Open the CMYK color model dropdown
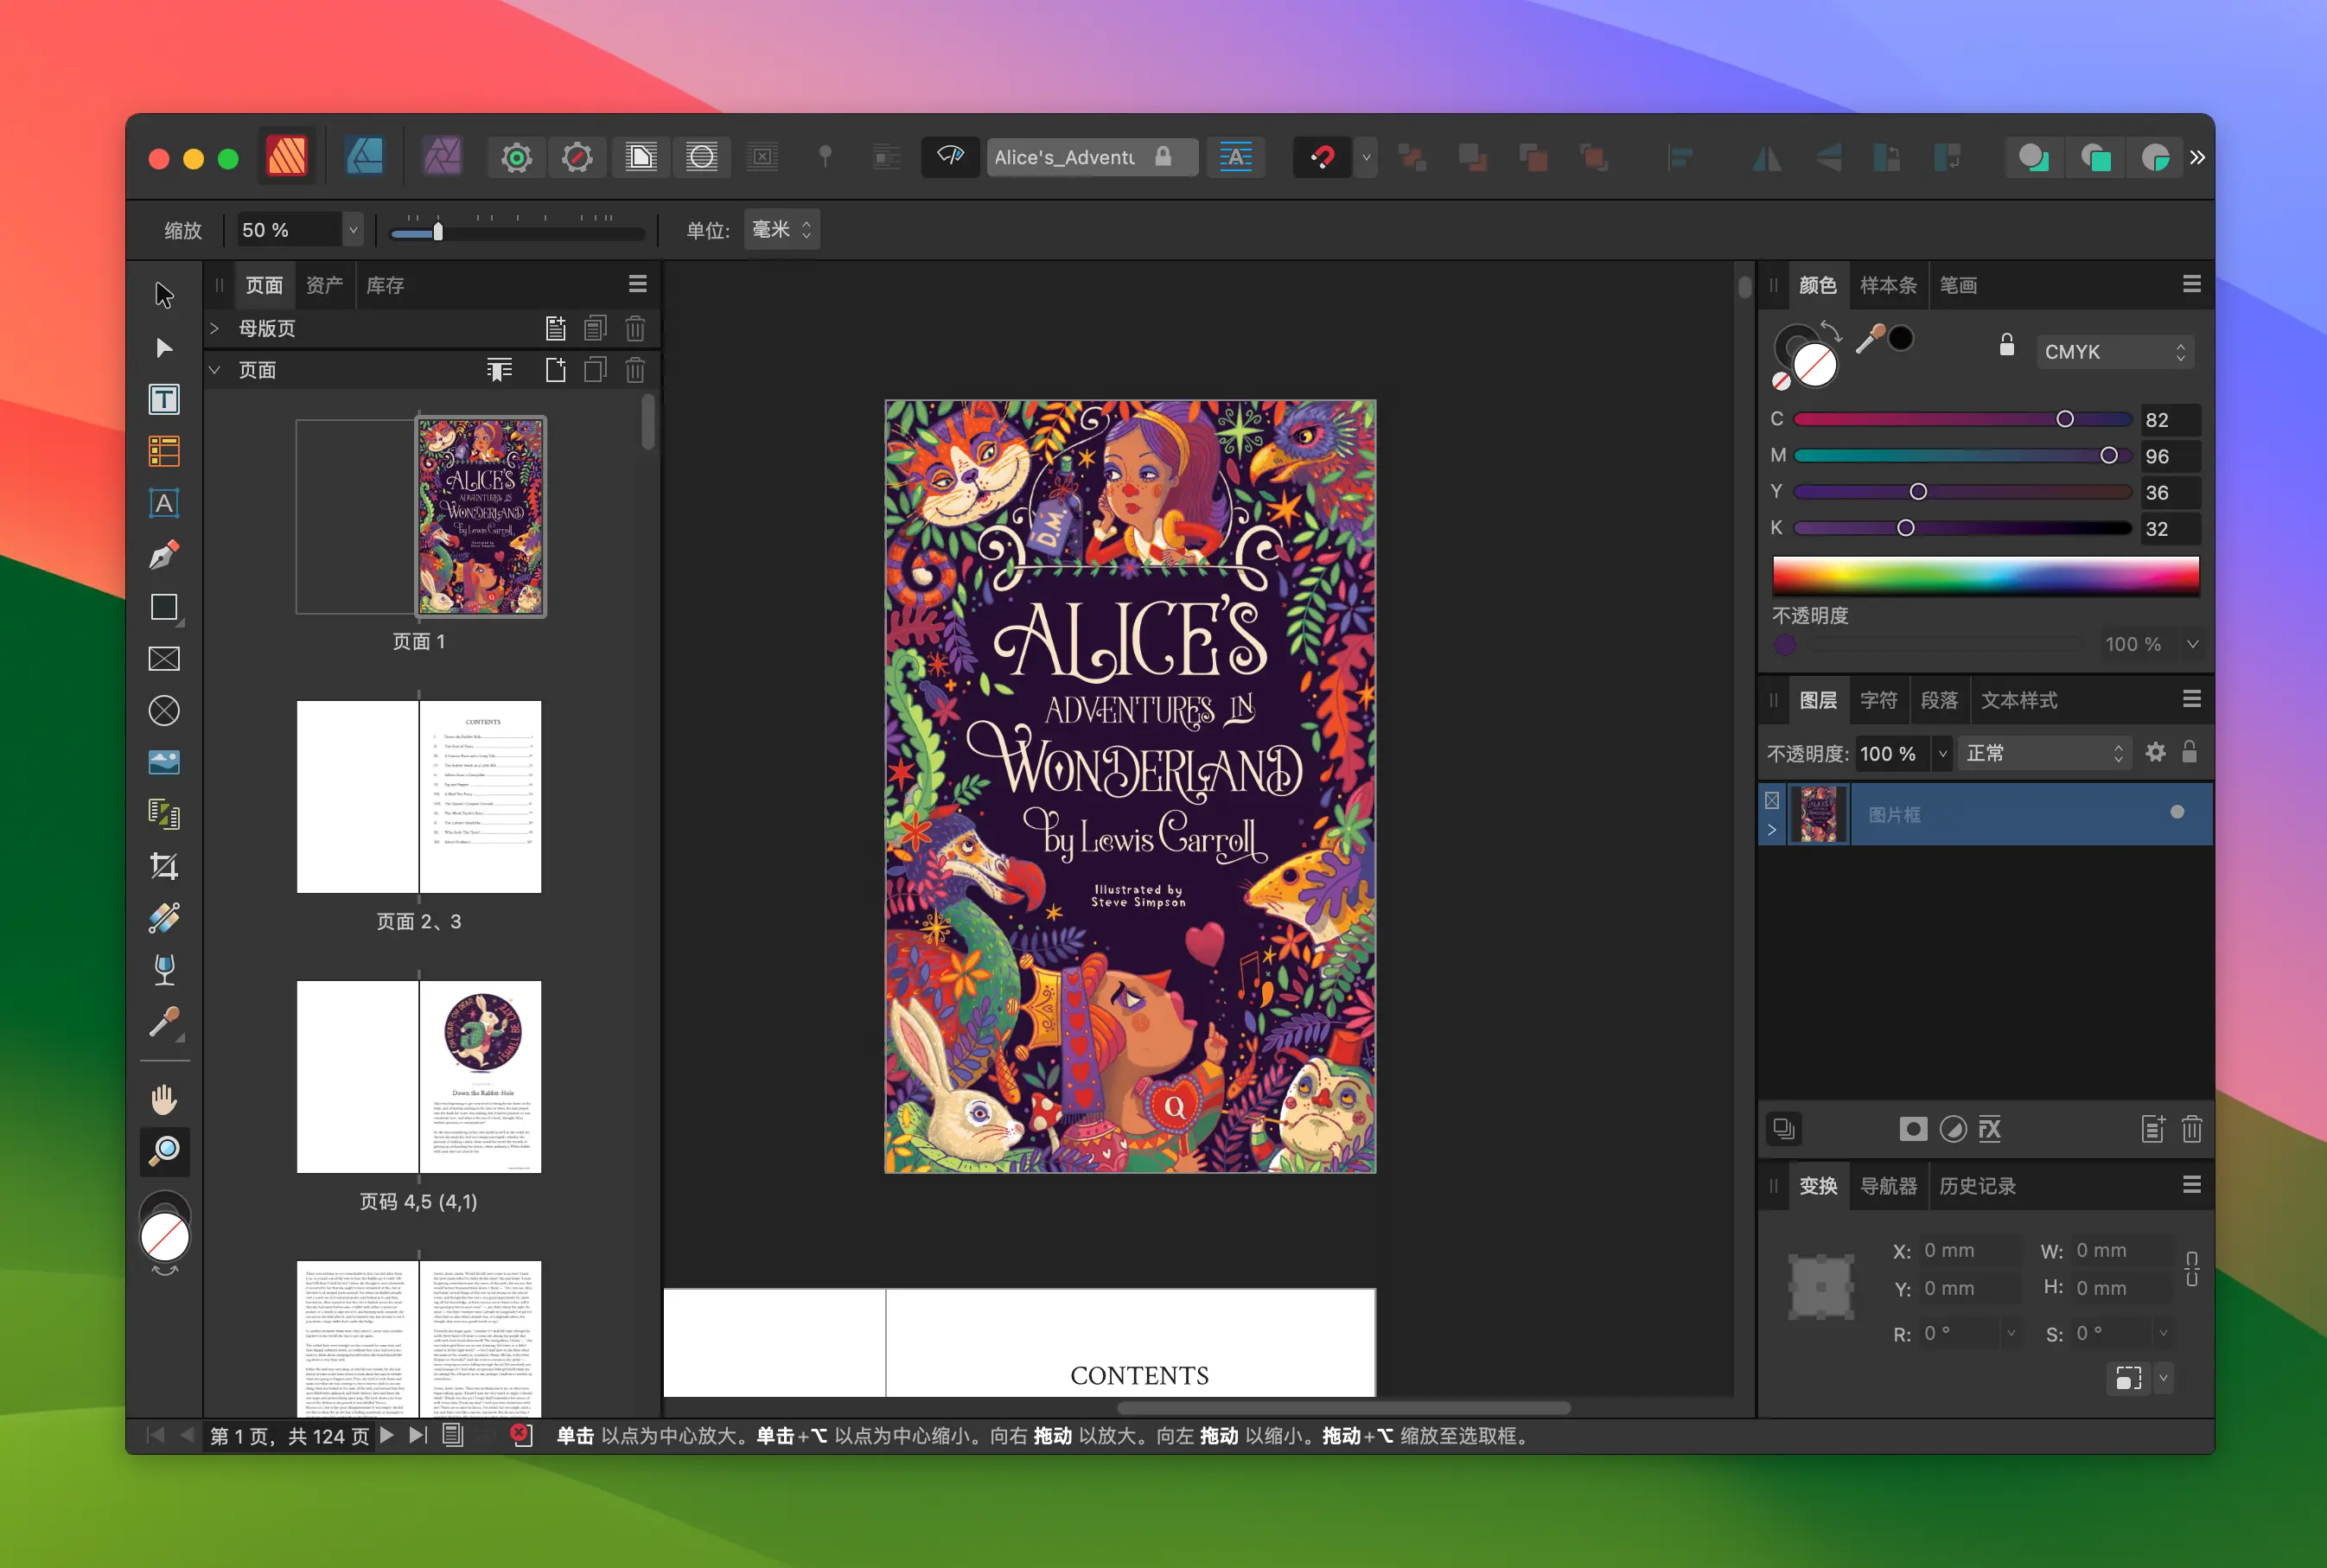Viewport: 2327px width, 1568px height. [2114, 352]
